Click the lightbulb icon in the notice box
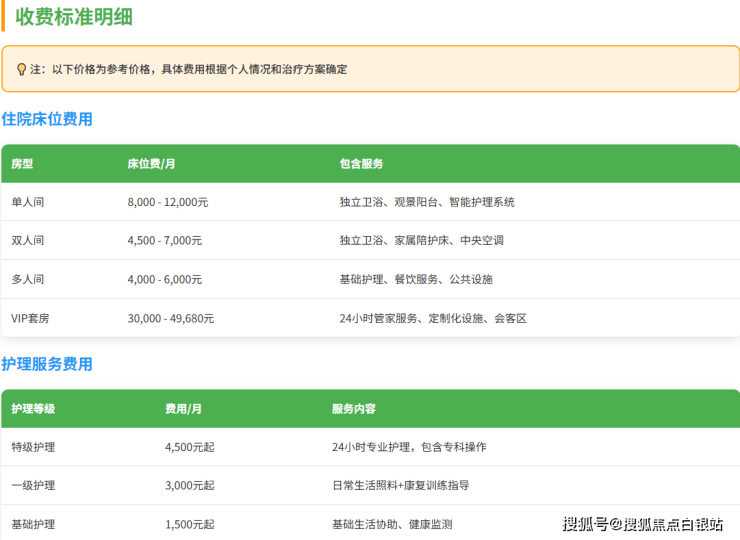Screen dimensions: 740x540 click(x=21, y=70)
